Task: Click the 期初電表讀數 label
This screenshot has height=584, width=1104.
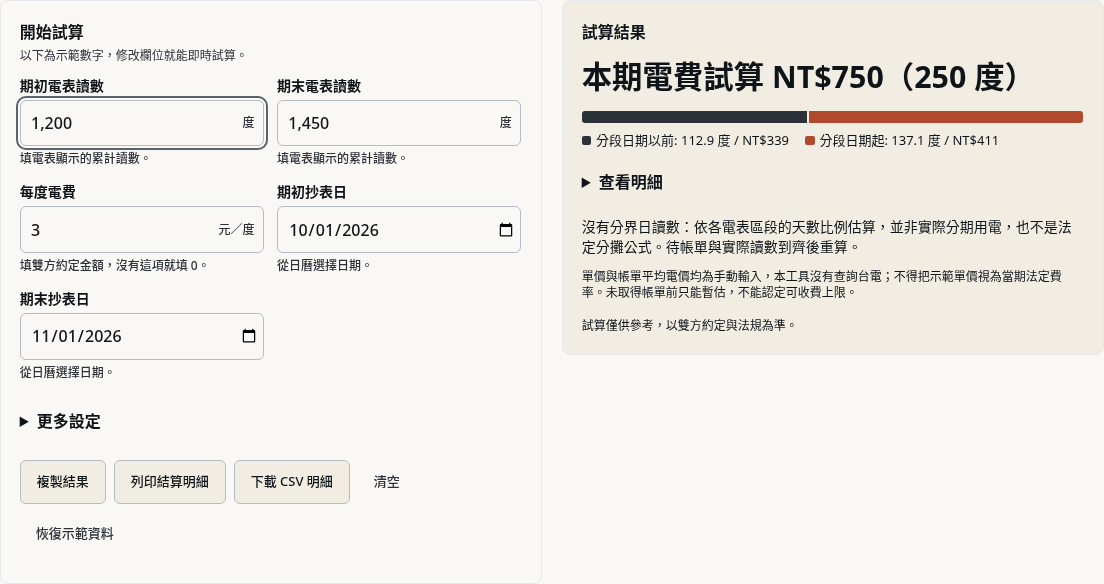Action: [x=62, y=86]
